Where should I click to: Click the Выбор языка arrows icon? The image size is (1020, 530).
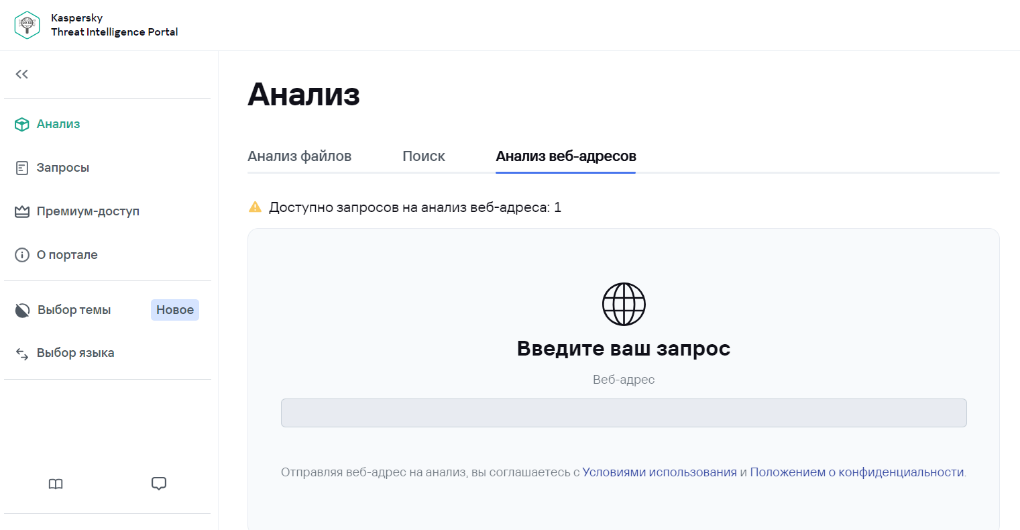point(22,353)
